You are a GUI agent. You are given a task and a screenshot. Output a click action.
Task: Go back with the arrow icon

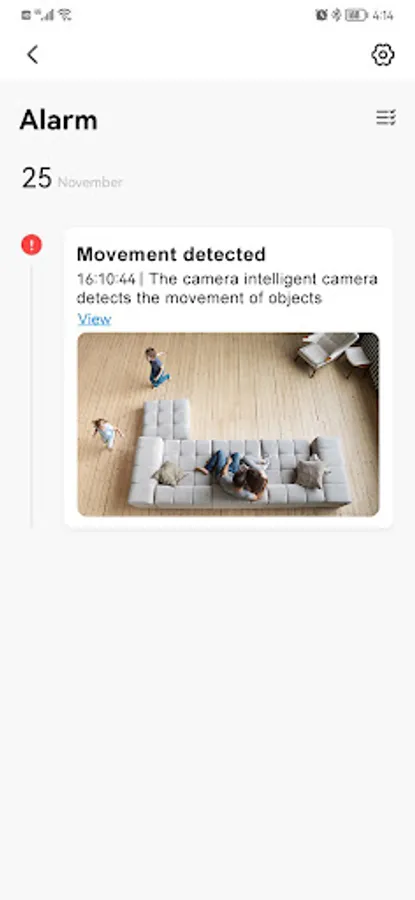[x=33, y=55]
